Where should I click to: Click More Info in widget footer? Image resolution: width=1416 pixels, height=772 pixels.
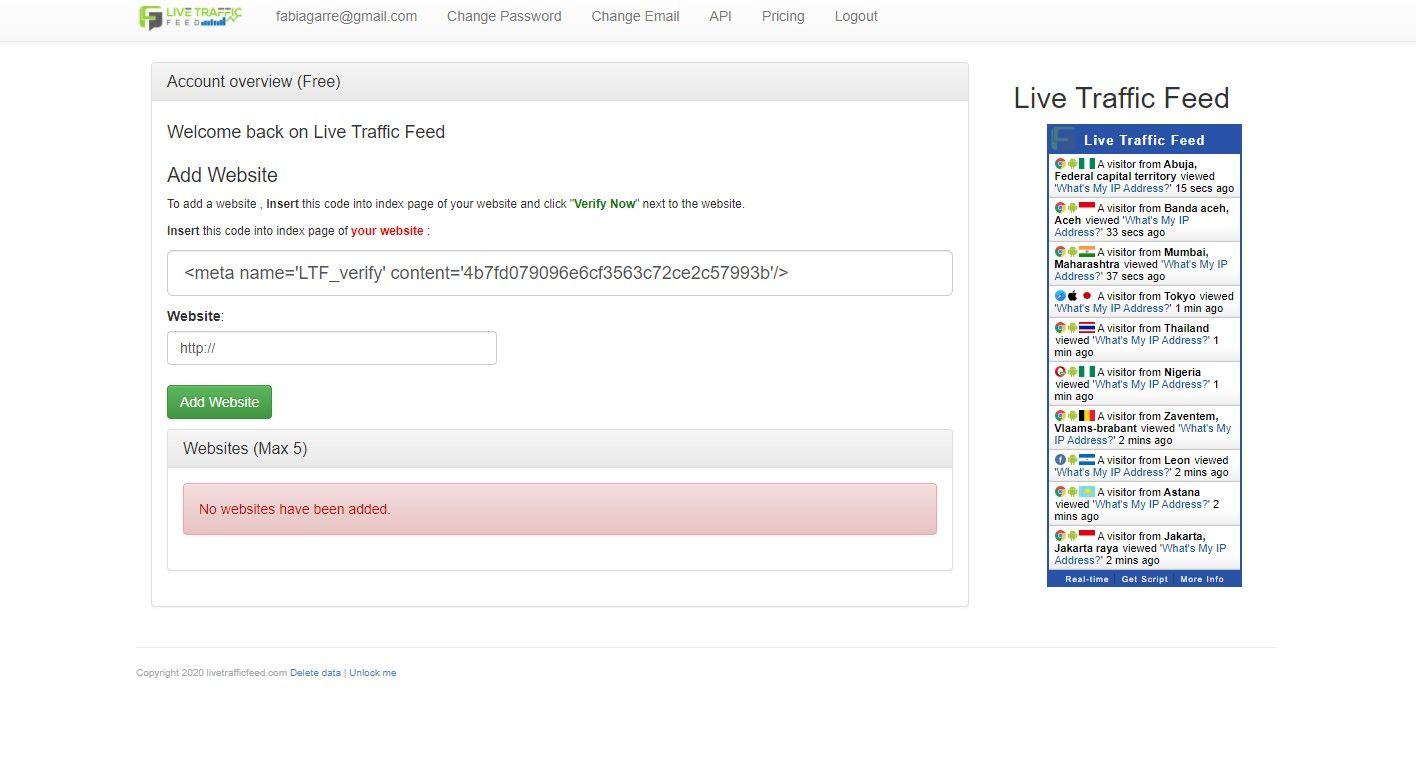(x=1202, y=579)
